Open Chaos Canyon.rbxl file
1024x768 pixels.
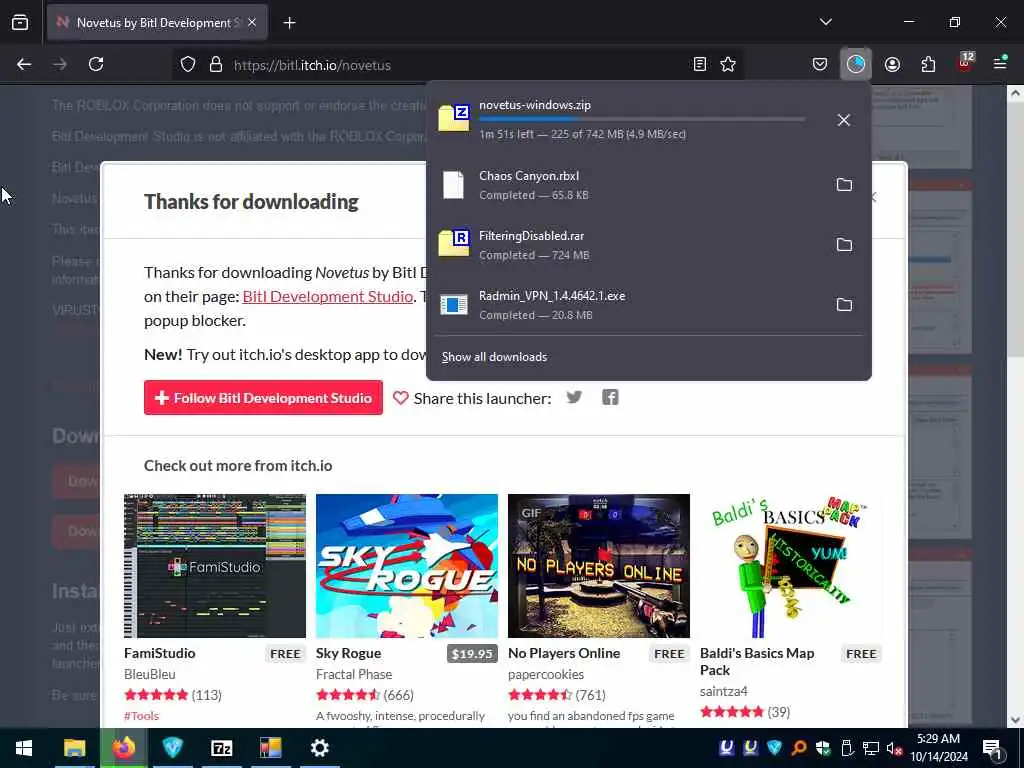click(627, 185)
